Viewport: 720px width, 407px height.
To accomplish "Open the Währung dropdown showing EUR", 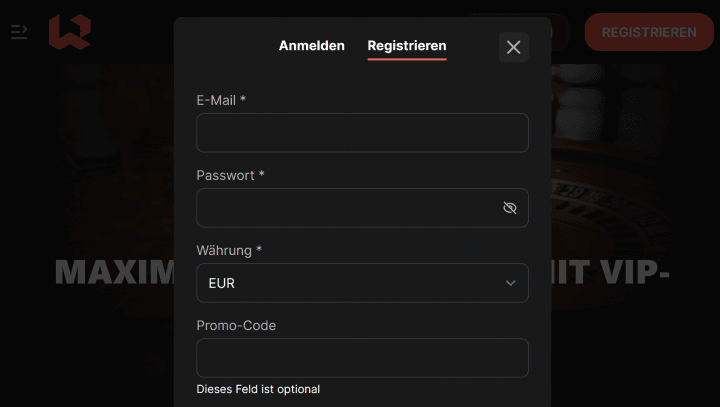I will (x=362, y=283).
